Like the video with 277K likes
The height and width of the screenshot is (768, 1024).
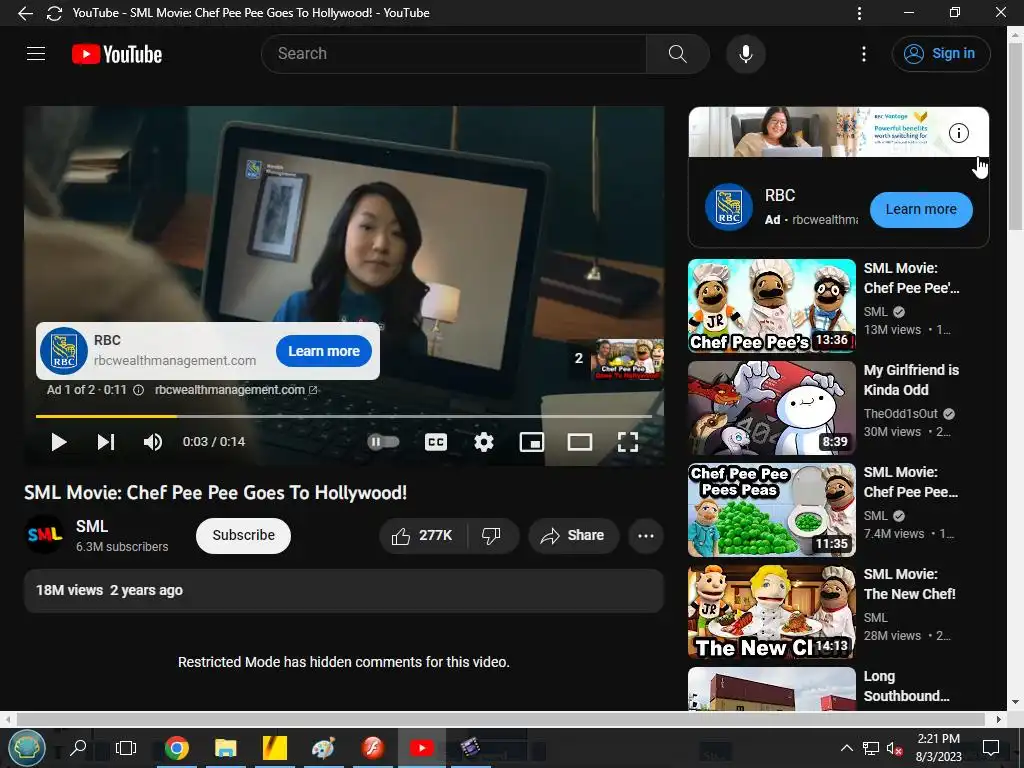tap(423, 536)
